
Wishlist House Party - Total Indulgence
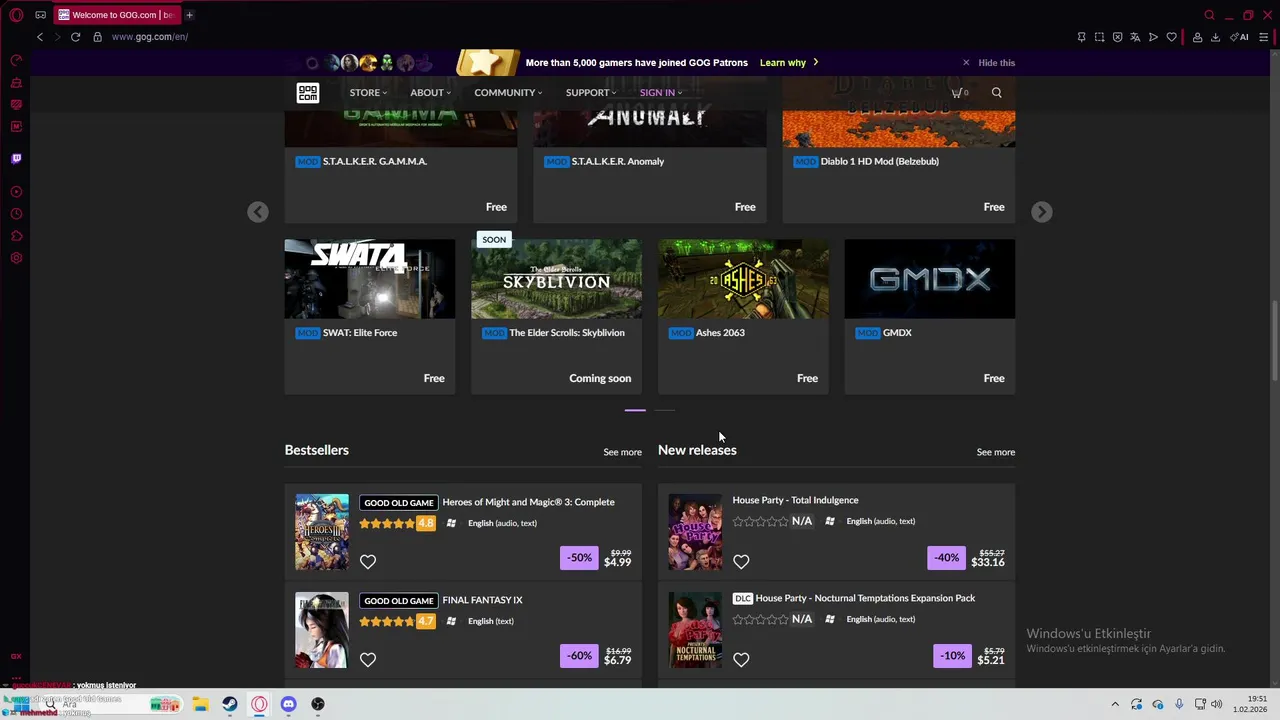741,562
